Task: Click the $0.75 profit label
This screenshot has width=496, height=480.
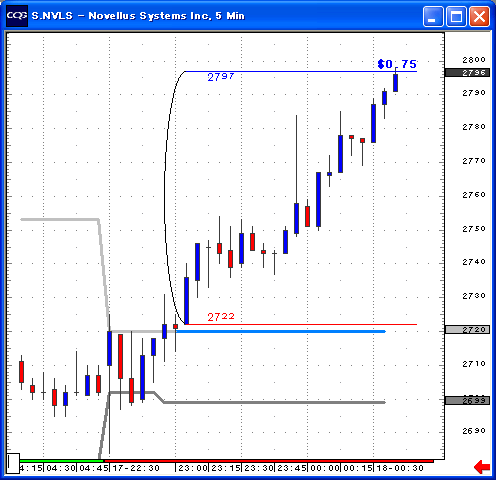Action: 397,64
